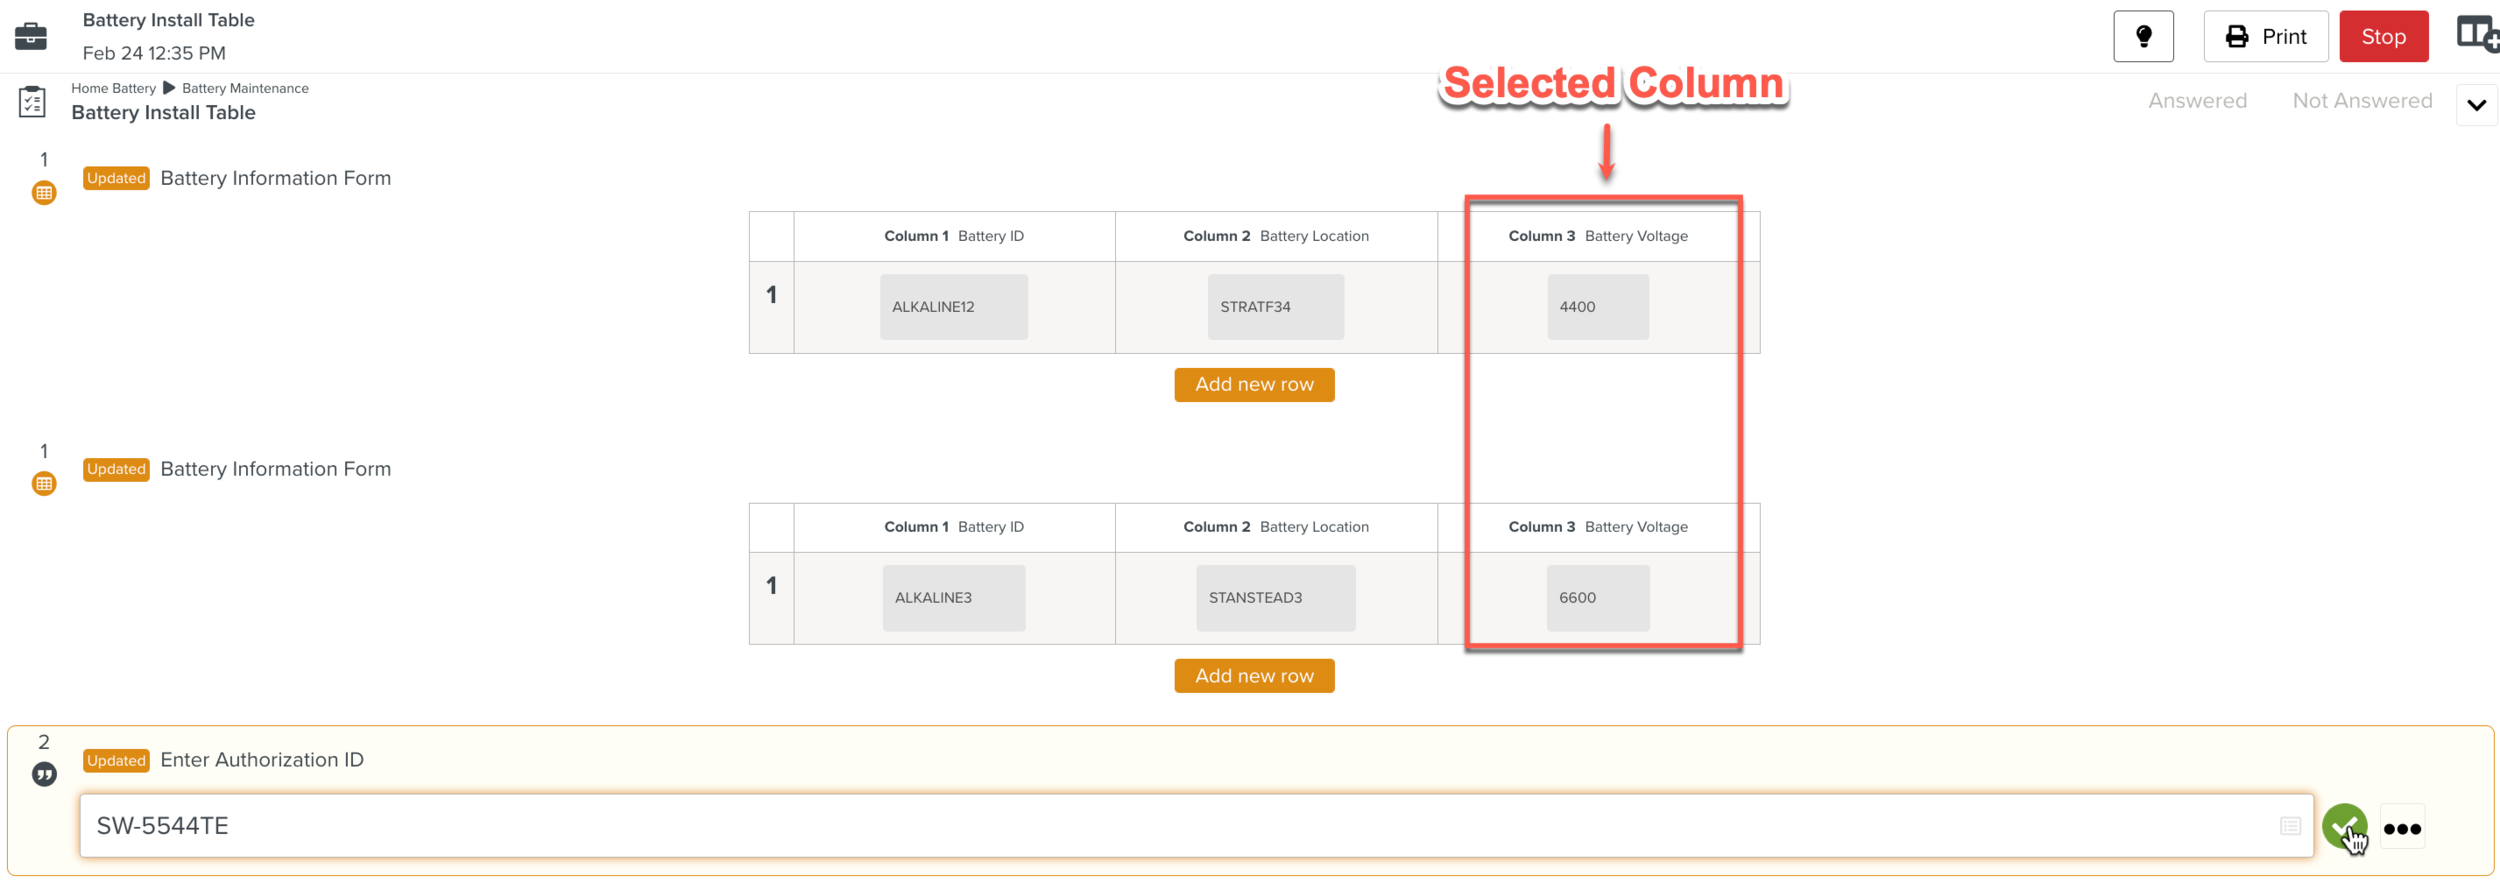Open Home Battery breadcrumb link
Screen dimensions: 2500x883
click(113, 88)
